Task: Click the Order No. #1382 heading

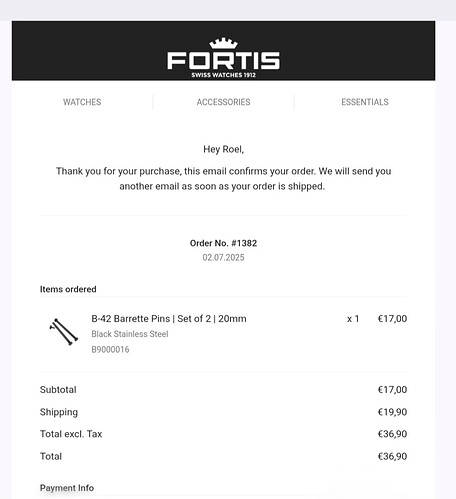Action: (223, 243)
